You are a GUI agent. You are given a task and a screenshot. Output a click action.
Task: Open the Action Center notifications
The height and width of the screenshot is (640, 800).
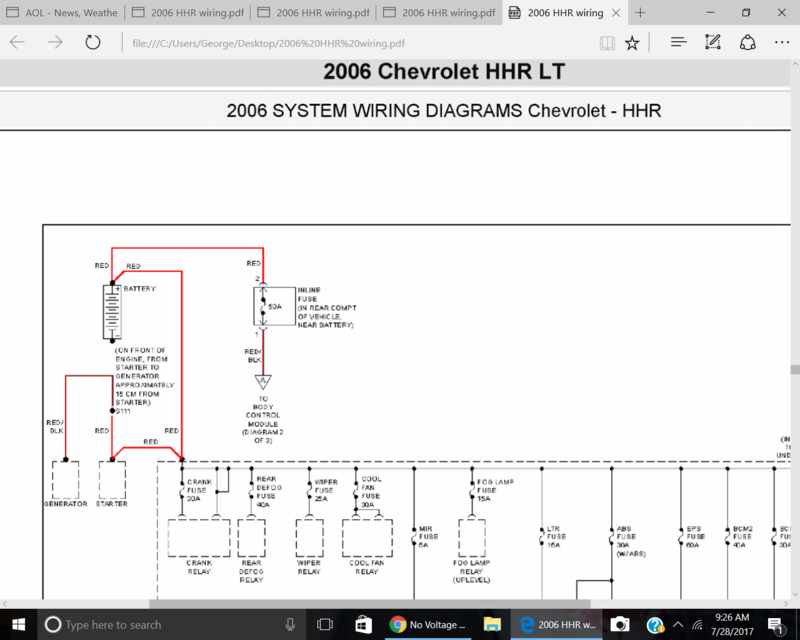(775, 624)
